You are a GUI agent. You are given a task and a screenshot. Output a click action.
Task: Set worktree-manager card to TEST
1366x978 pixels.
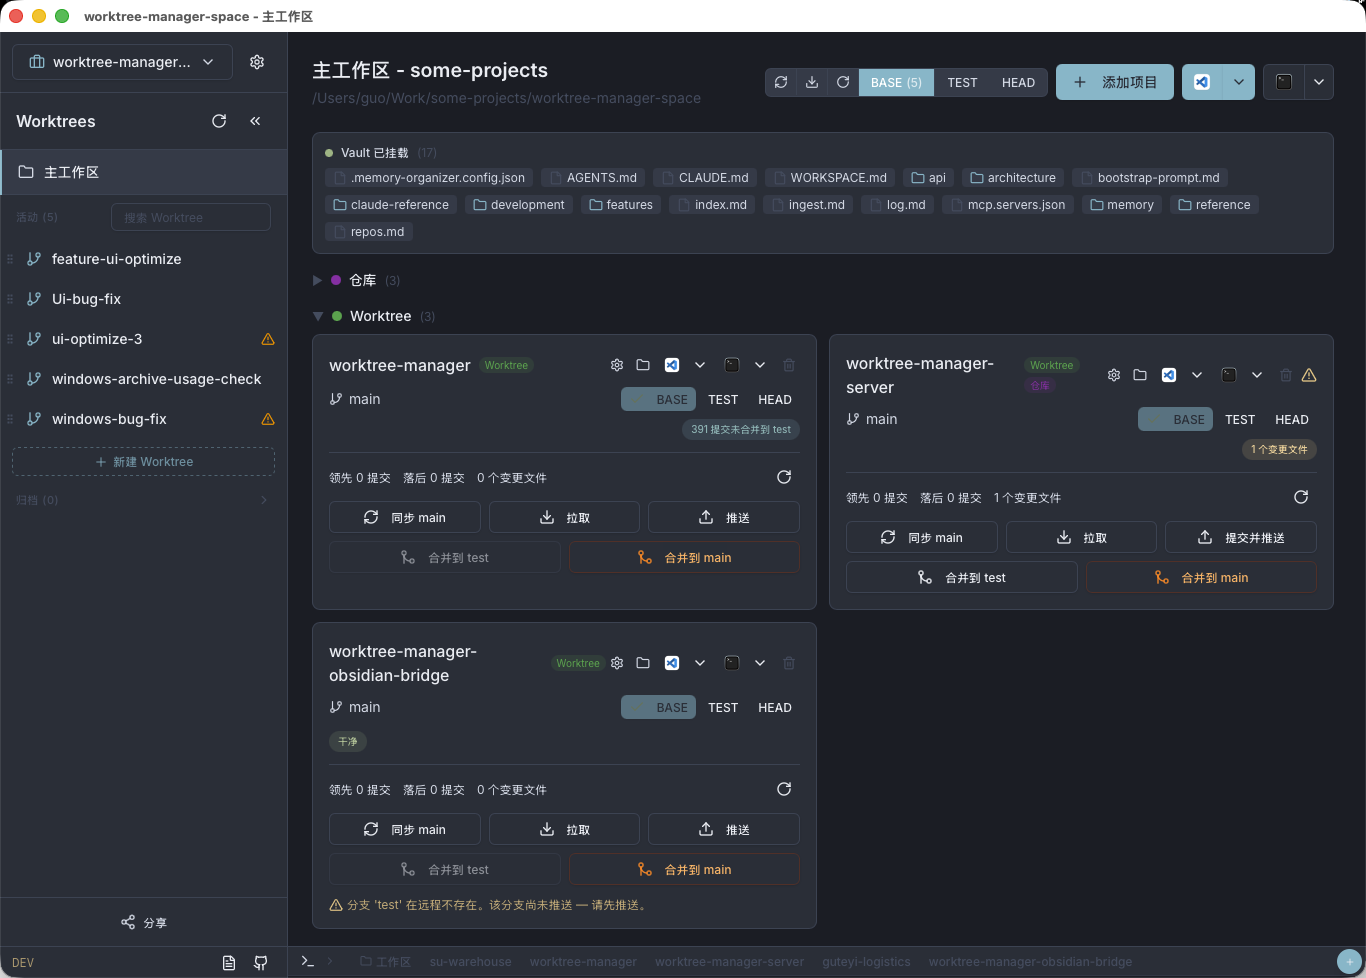(723, 399)
